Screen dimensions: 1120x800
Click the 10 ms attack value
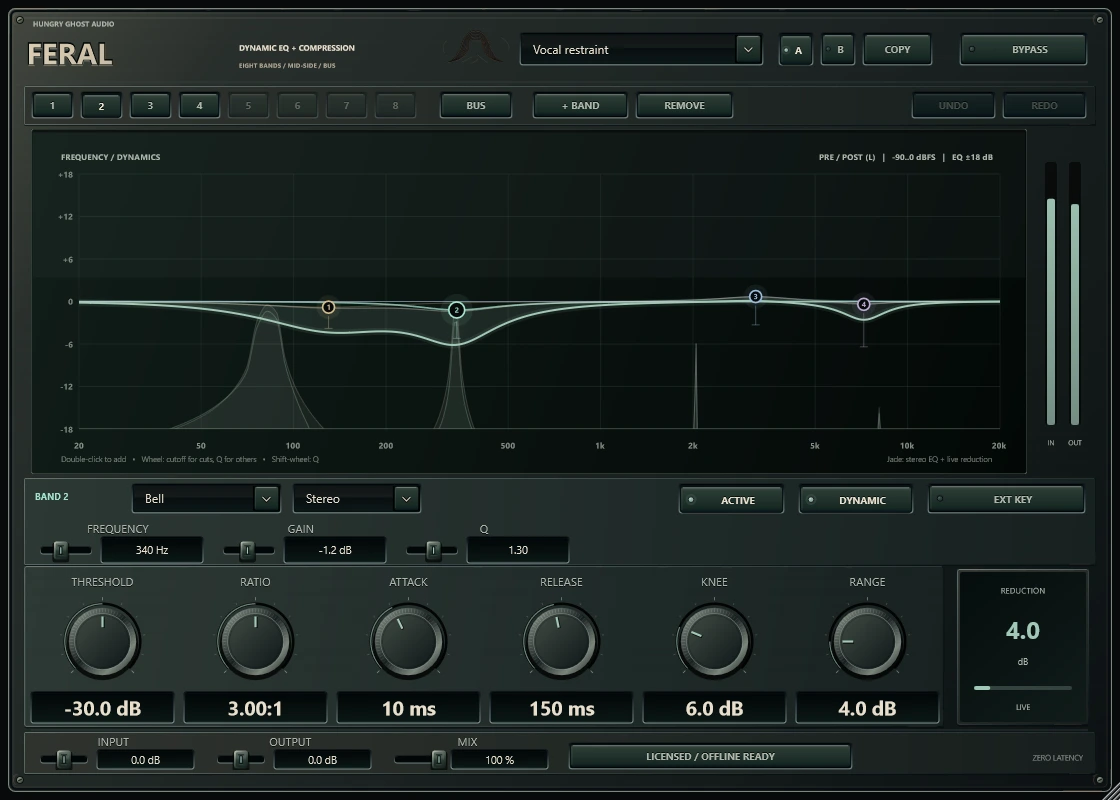(408, 708)
